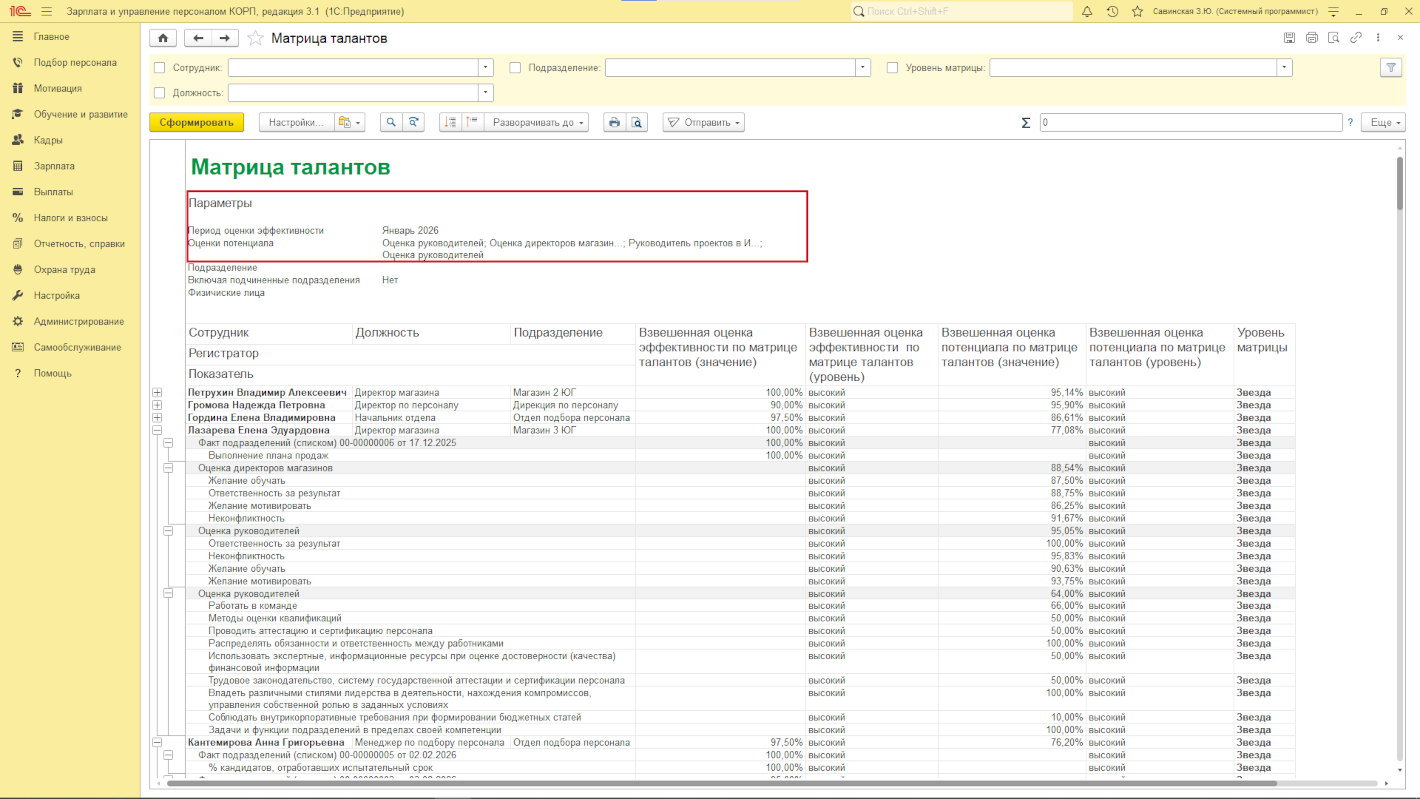This screenshot has height=799, width=1420.
Task: Enable the Сотрудник filter checkbox
Action: (160, 68)
